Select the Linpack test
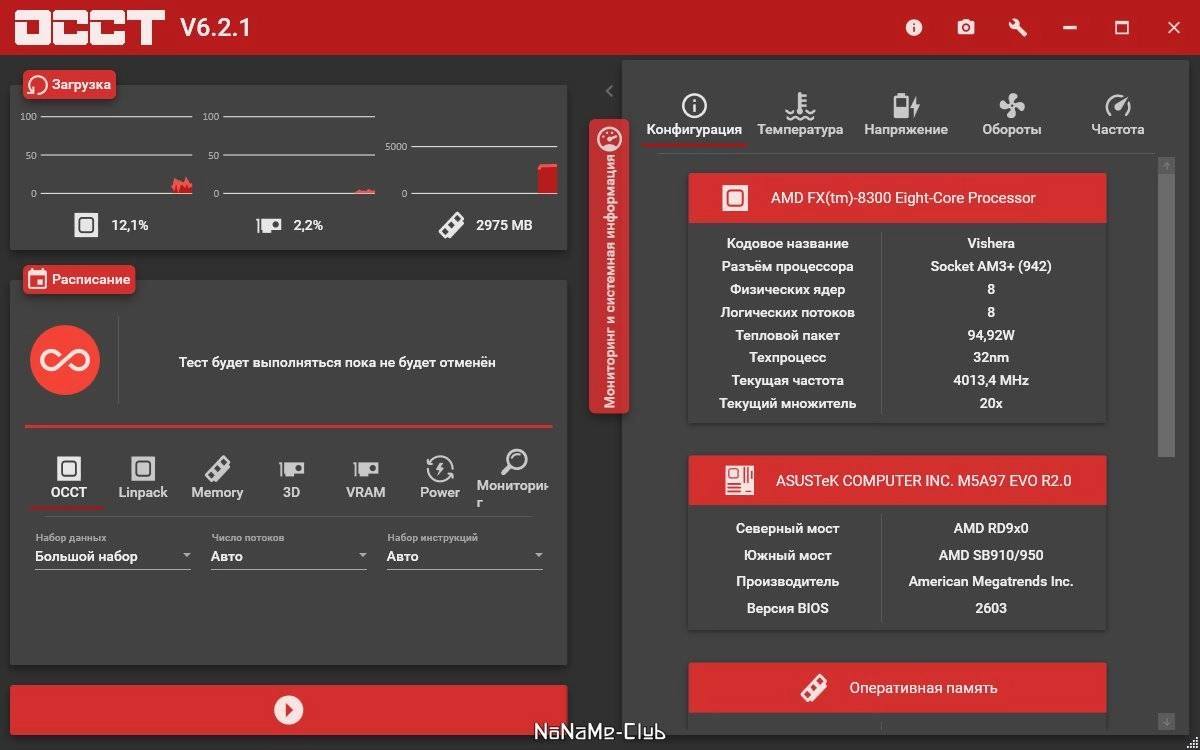The height and width of the screenshot is (750, 1200). tap(143, 477)
